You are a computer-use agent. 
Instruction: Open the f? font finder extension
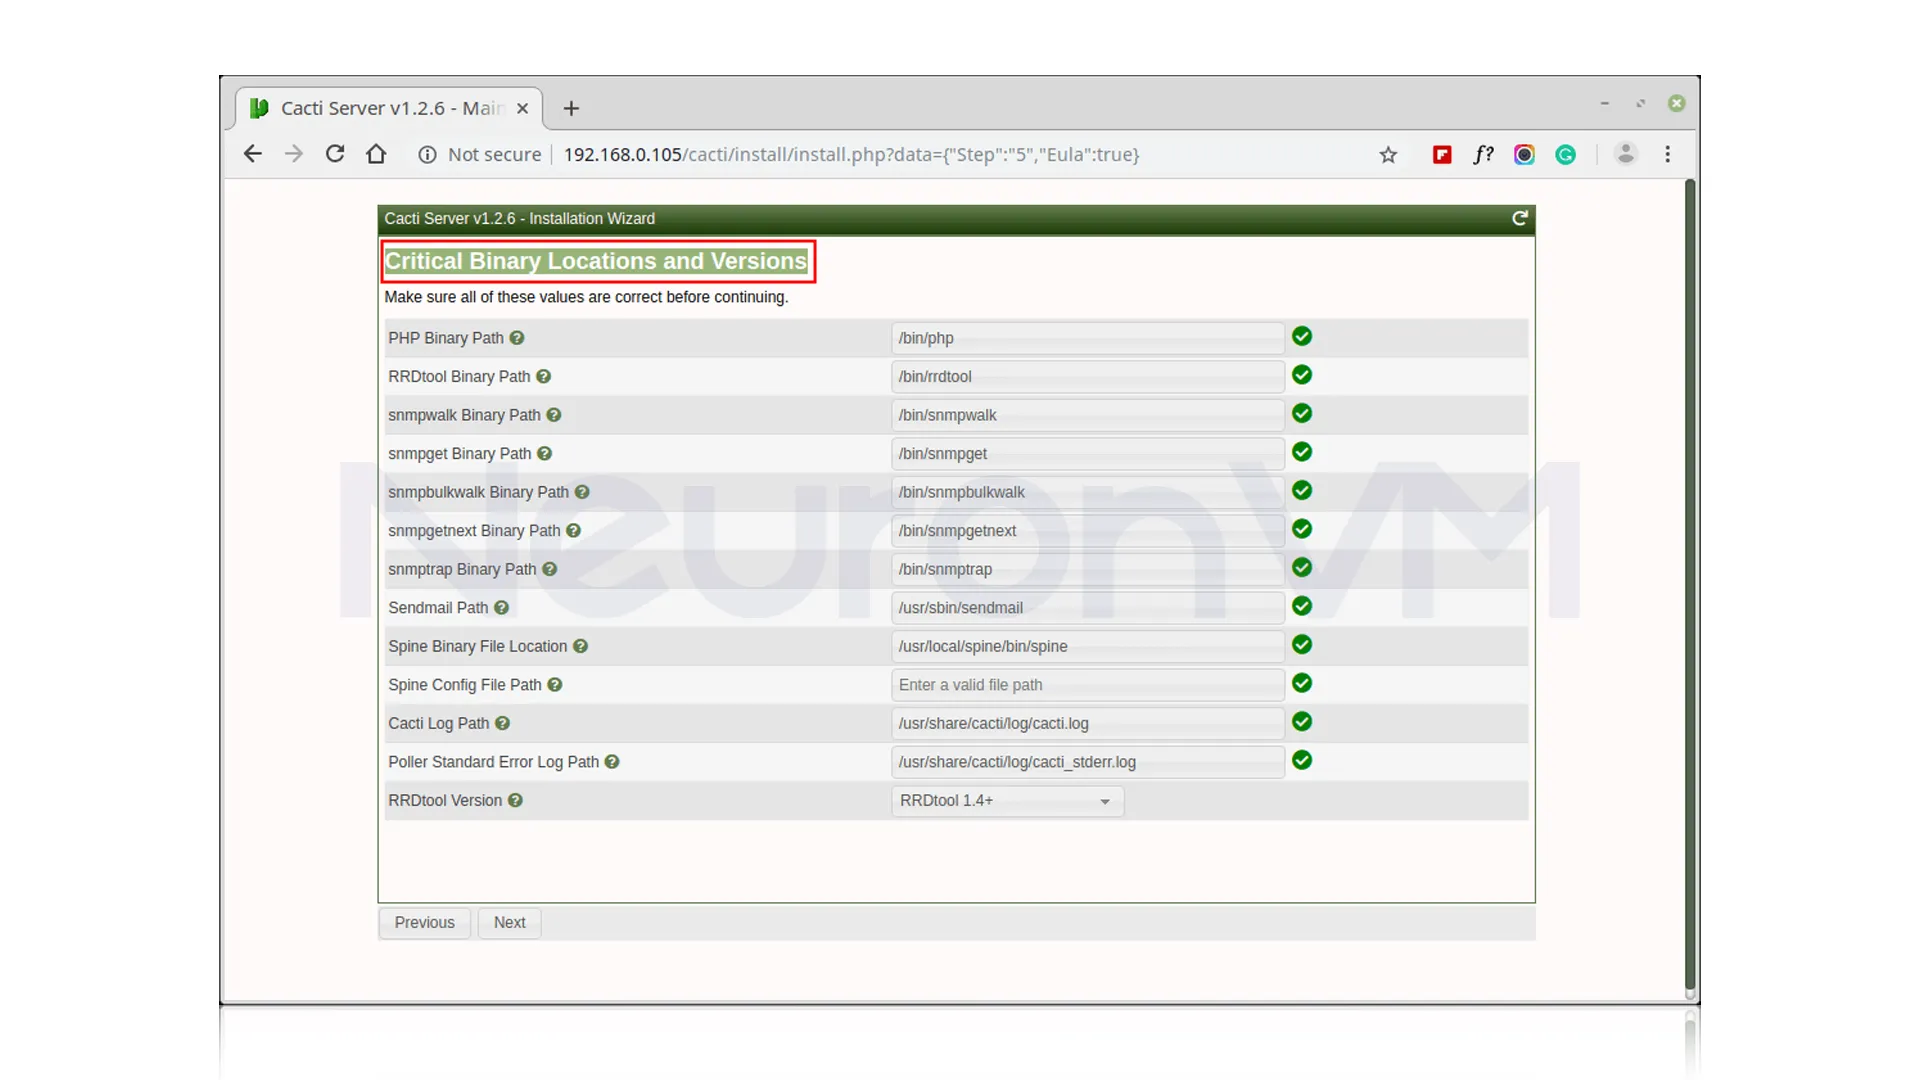[1483, 154]
